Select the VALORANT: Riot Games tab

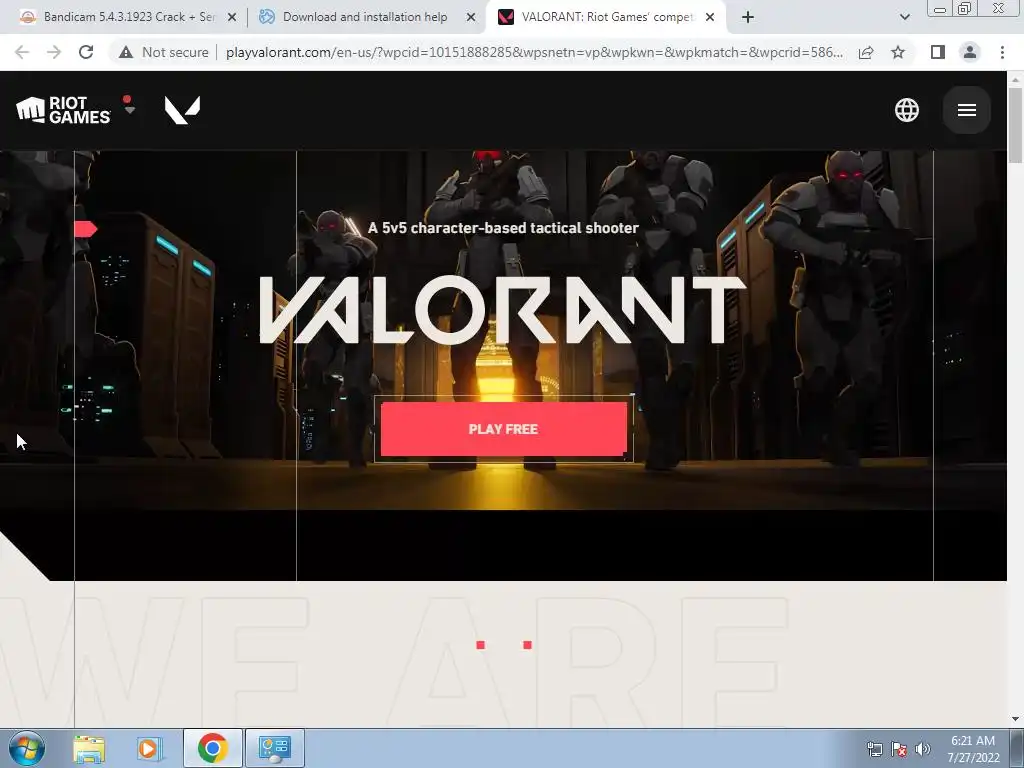tap(605, 17)
